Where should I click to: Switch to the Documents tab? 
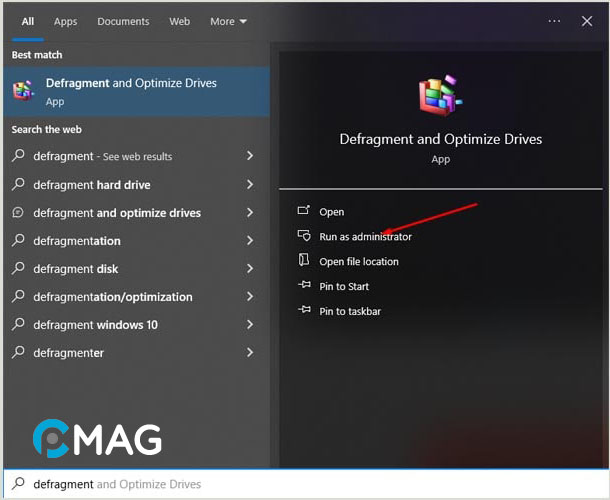[x=123, y=21]
